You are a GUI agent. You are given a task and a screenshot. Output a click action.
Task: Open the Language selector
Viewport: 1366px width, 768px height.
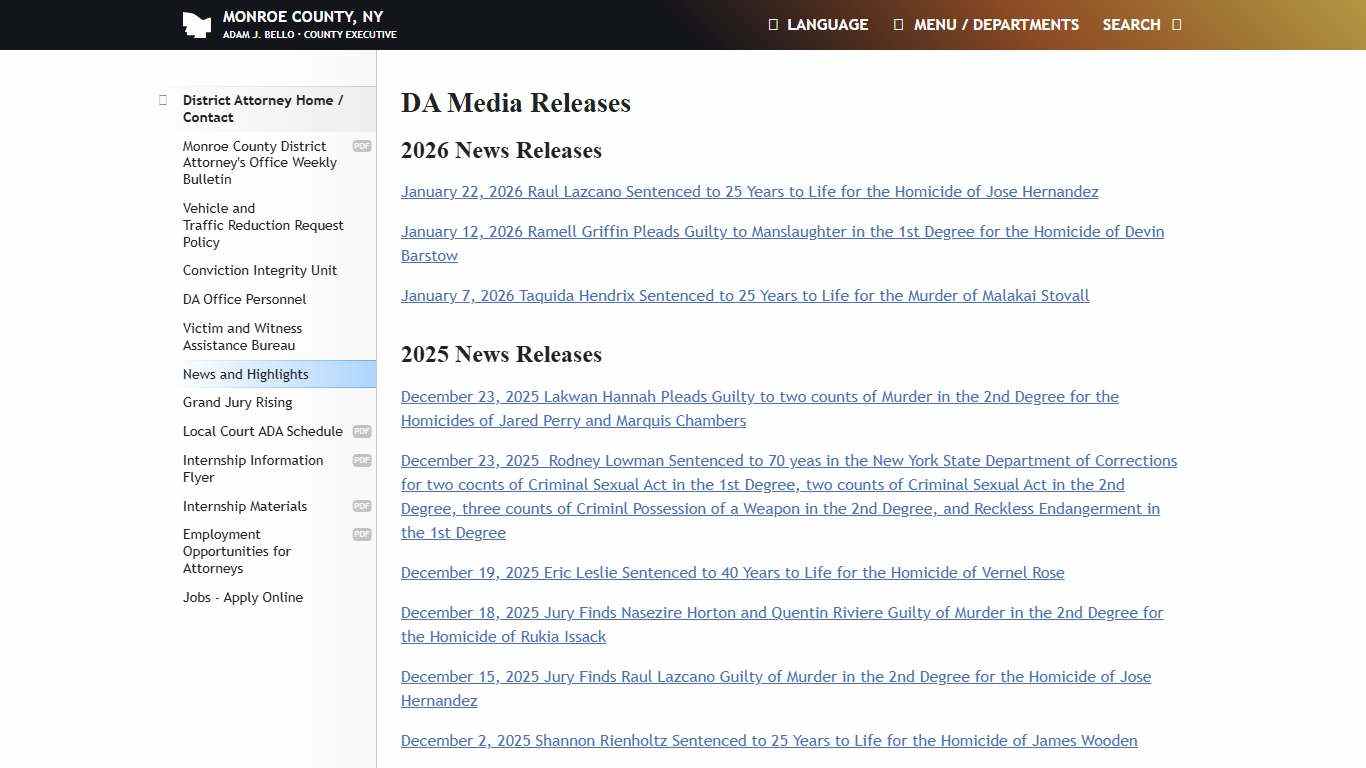818,25
